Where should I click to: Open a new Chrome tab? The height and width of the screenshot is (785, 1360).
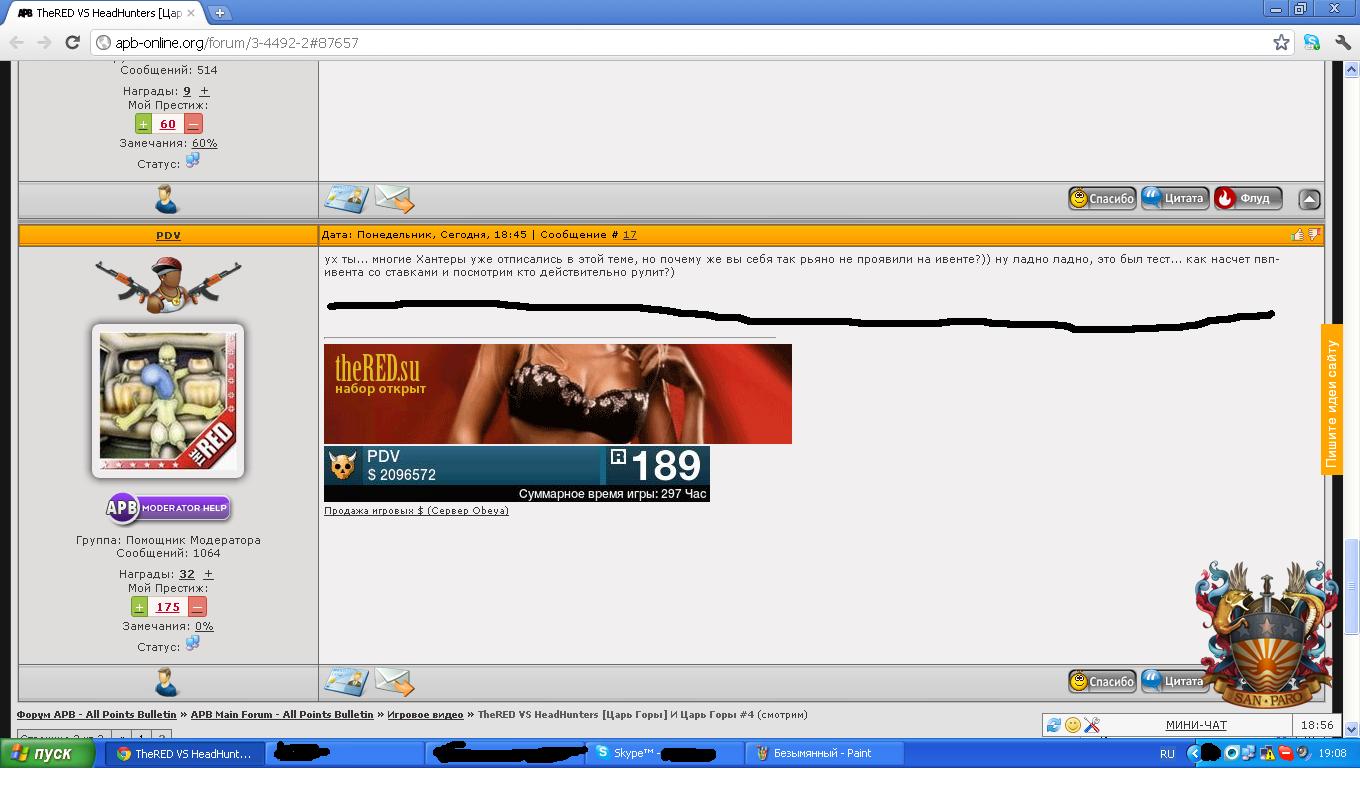tap(219, 13)
